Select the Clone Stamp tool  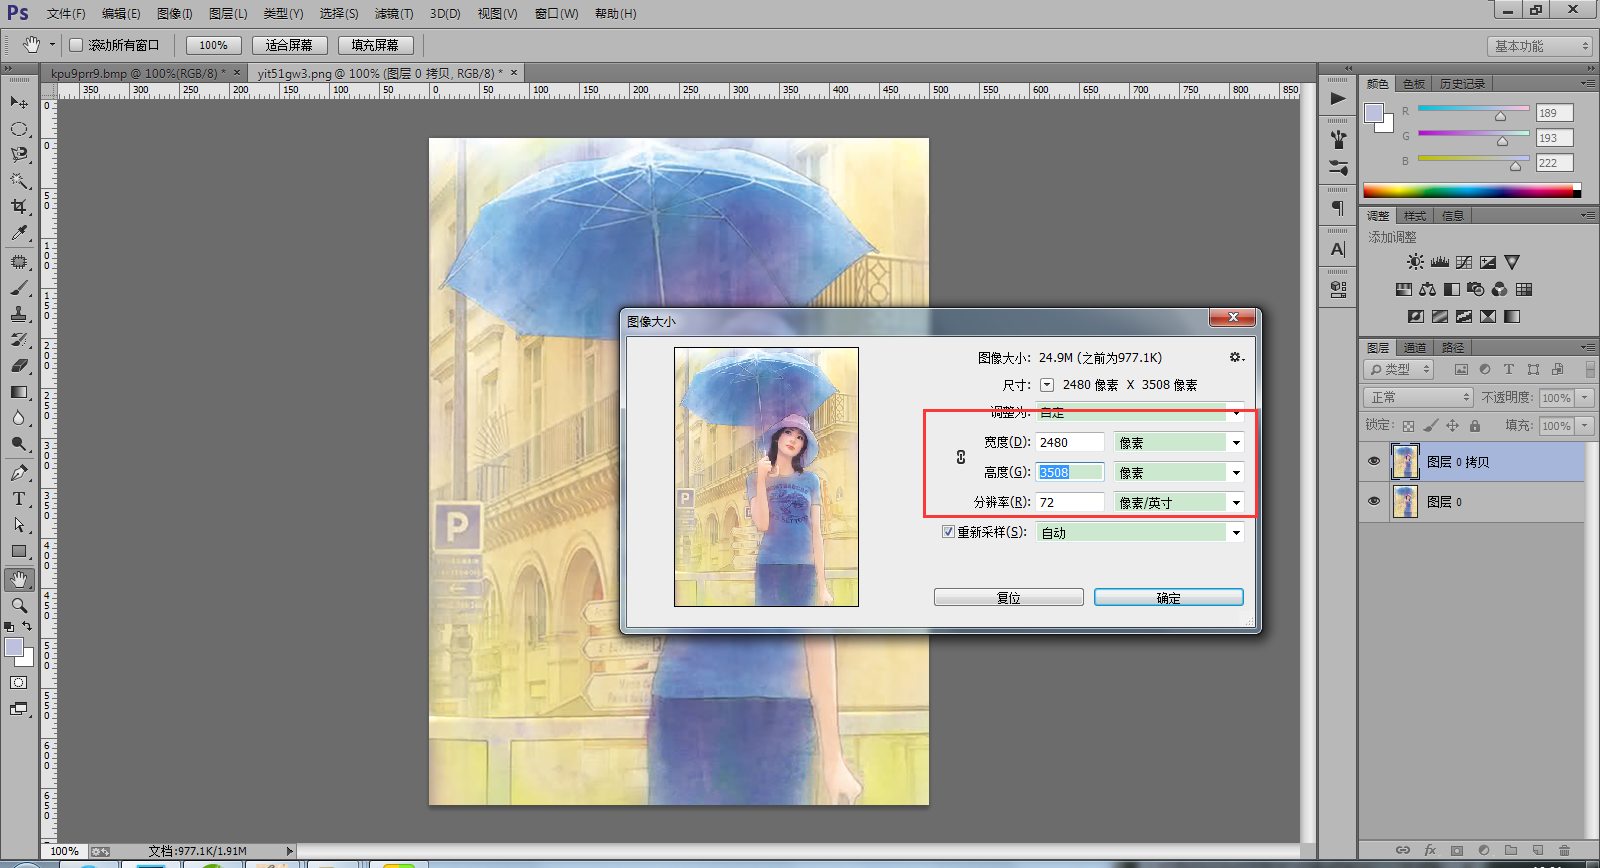tap(19, 314)
